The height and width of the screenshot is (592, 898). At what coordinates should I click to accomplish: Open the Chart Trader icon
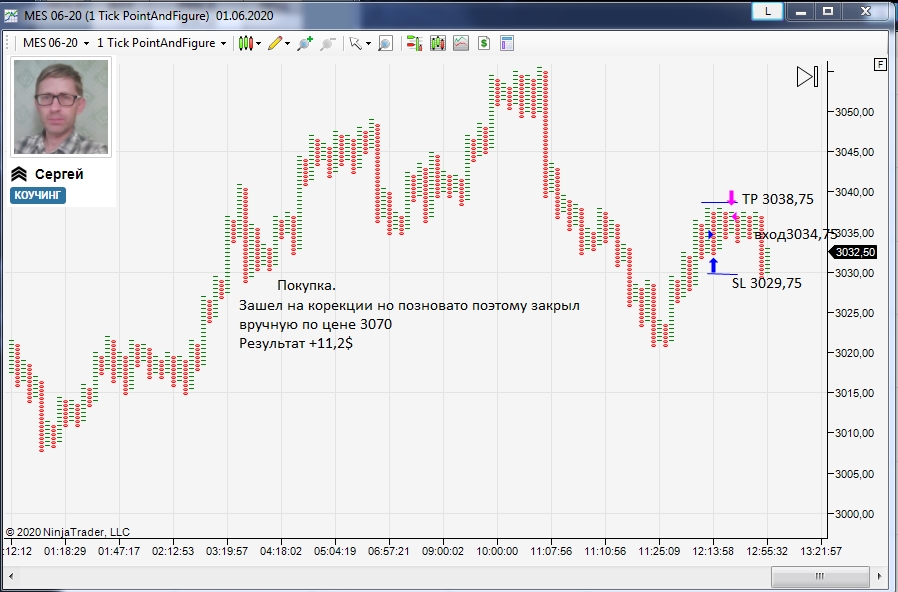[414, 43]
